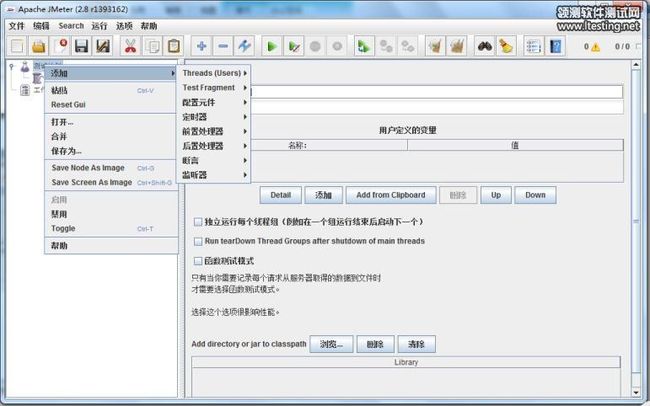The width and height of the screenshot is (650, 406).
Task: Expand the 后置处理器 submenu
Action: coord(214,146)
